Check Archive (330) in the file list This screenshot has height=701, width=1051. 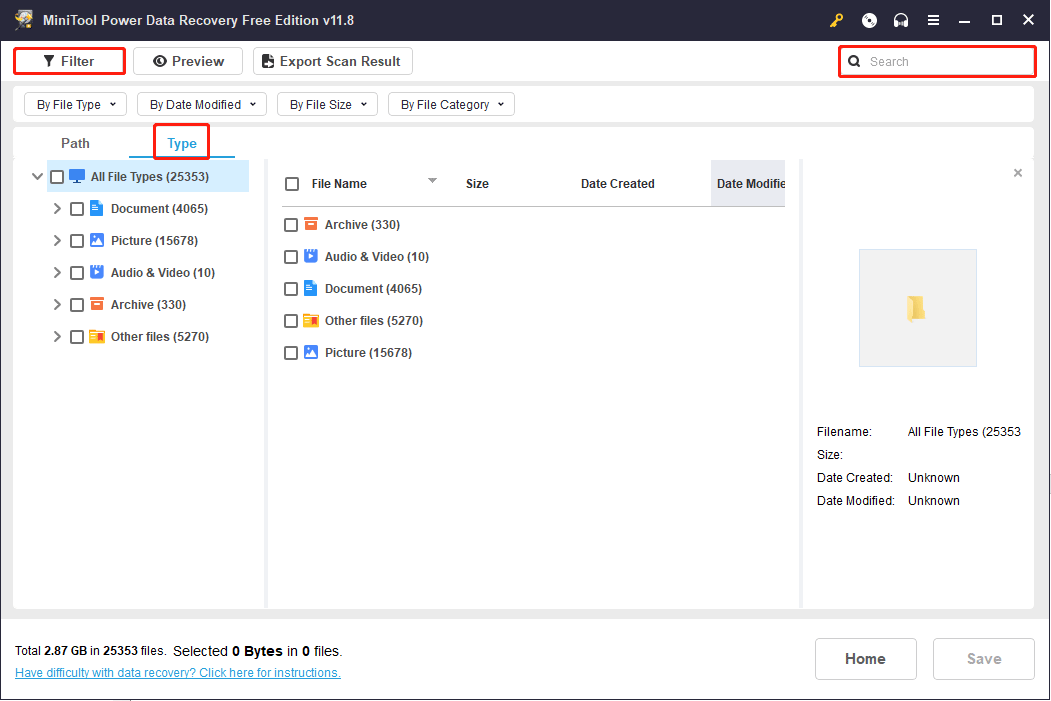click(291, 225)
